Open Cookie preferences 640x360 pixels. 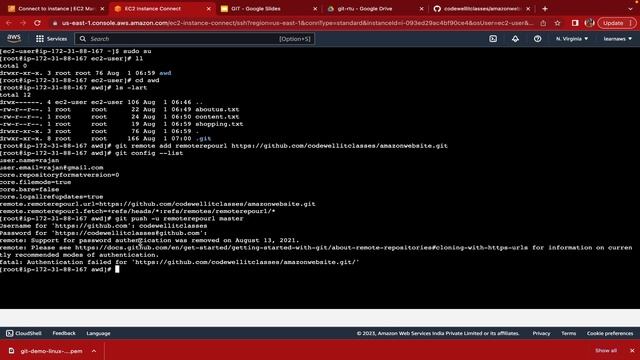(x=610, y=333)
